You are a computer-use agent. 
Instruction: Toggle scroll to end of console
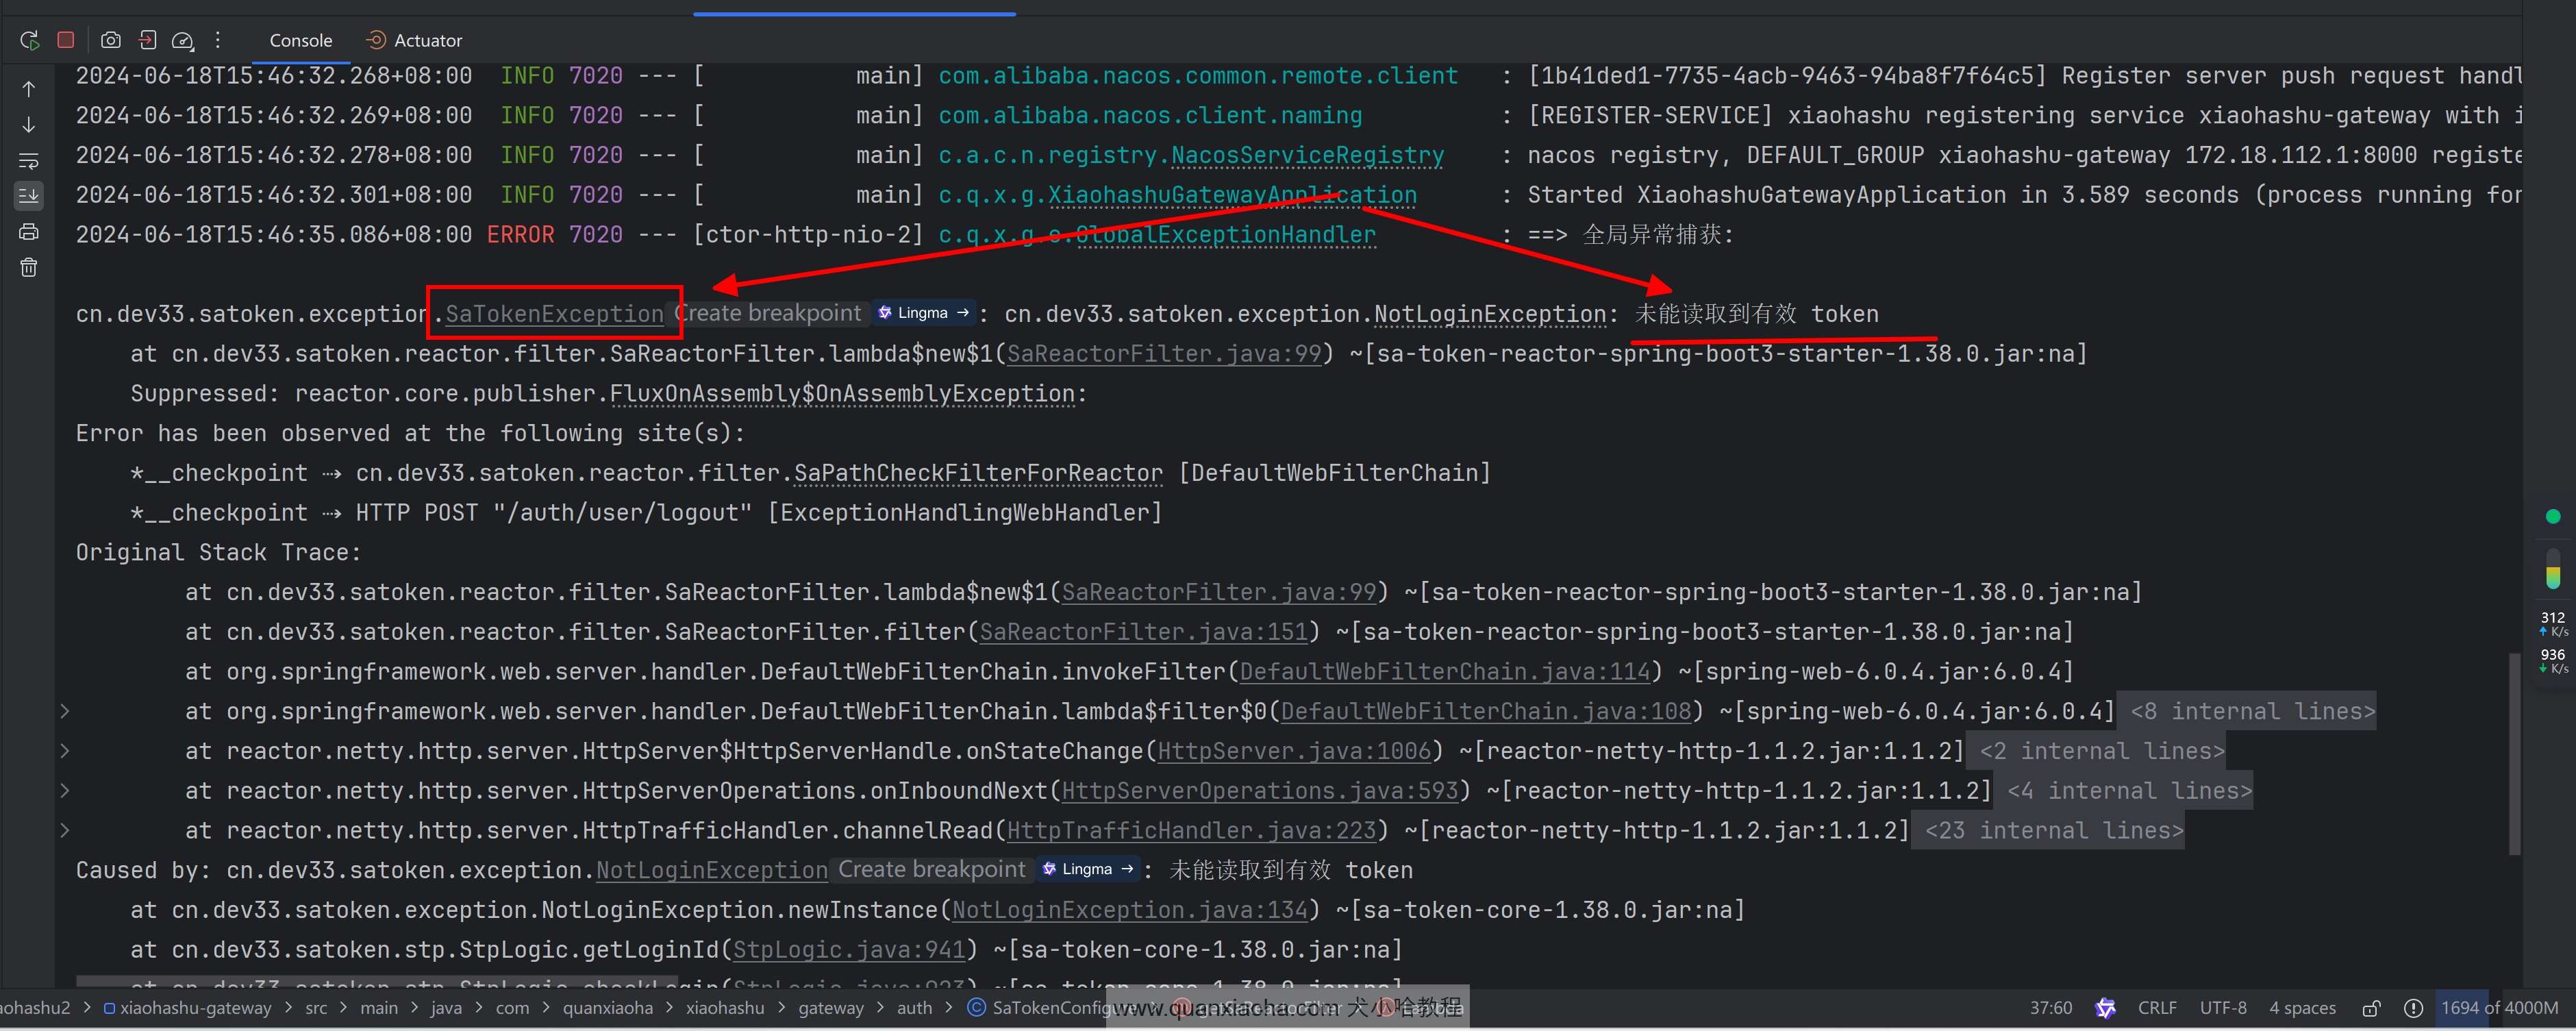pyautogui.click(x=29, y=195)
